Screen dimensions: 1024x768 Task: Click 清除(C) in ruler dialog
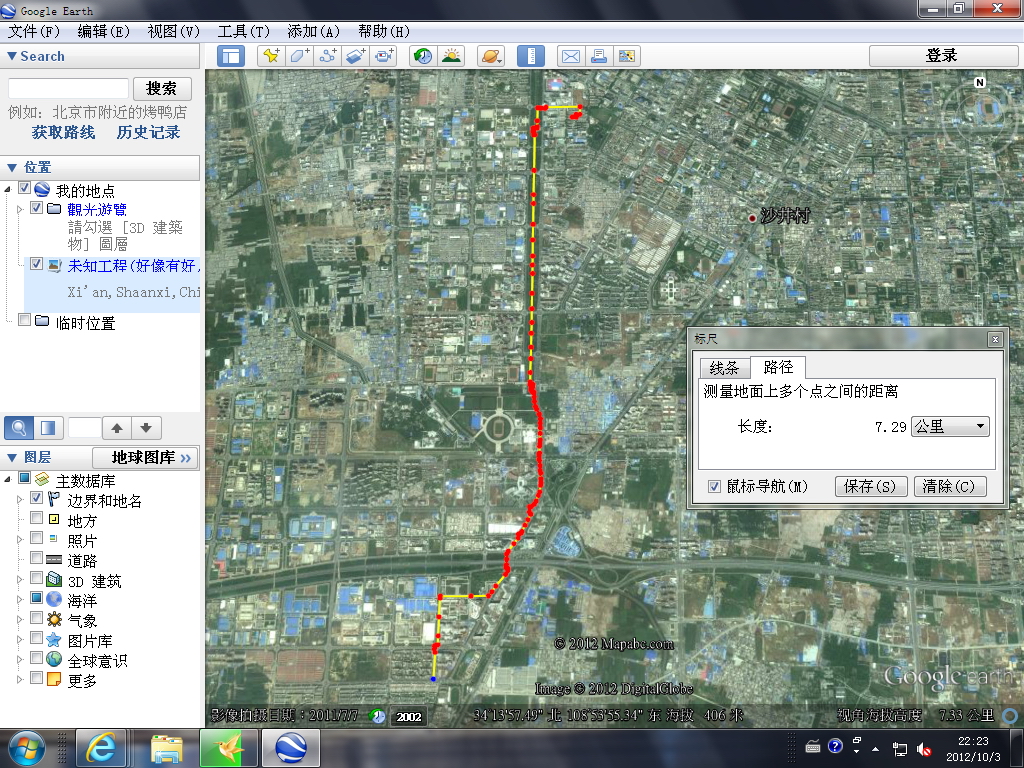coord(950,486)
